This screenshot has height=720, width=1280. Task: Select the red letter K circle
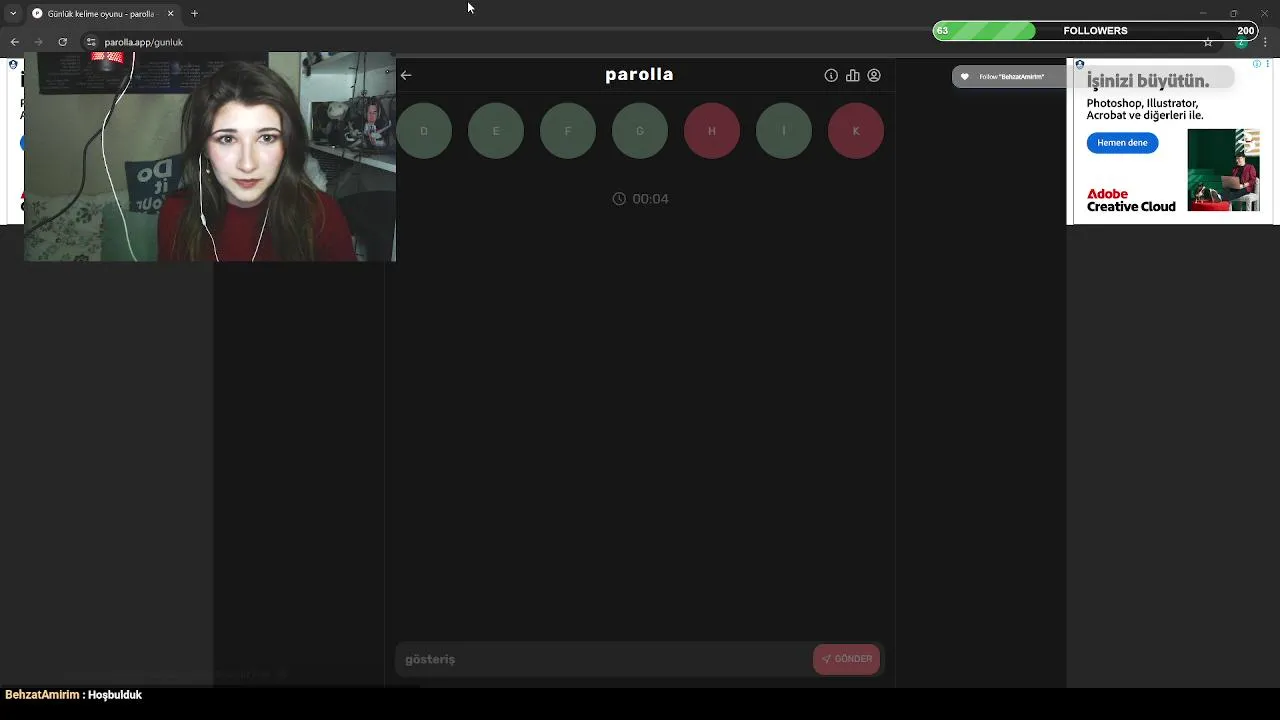pos(856,131)
